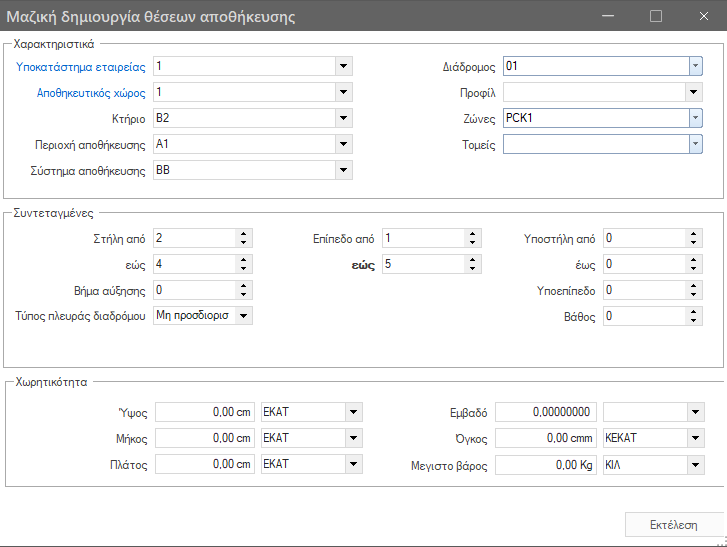Click the Βήμα αύξησης spinner arrows
The width and height of the screenshot is (727, 547).
243,290
